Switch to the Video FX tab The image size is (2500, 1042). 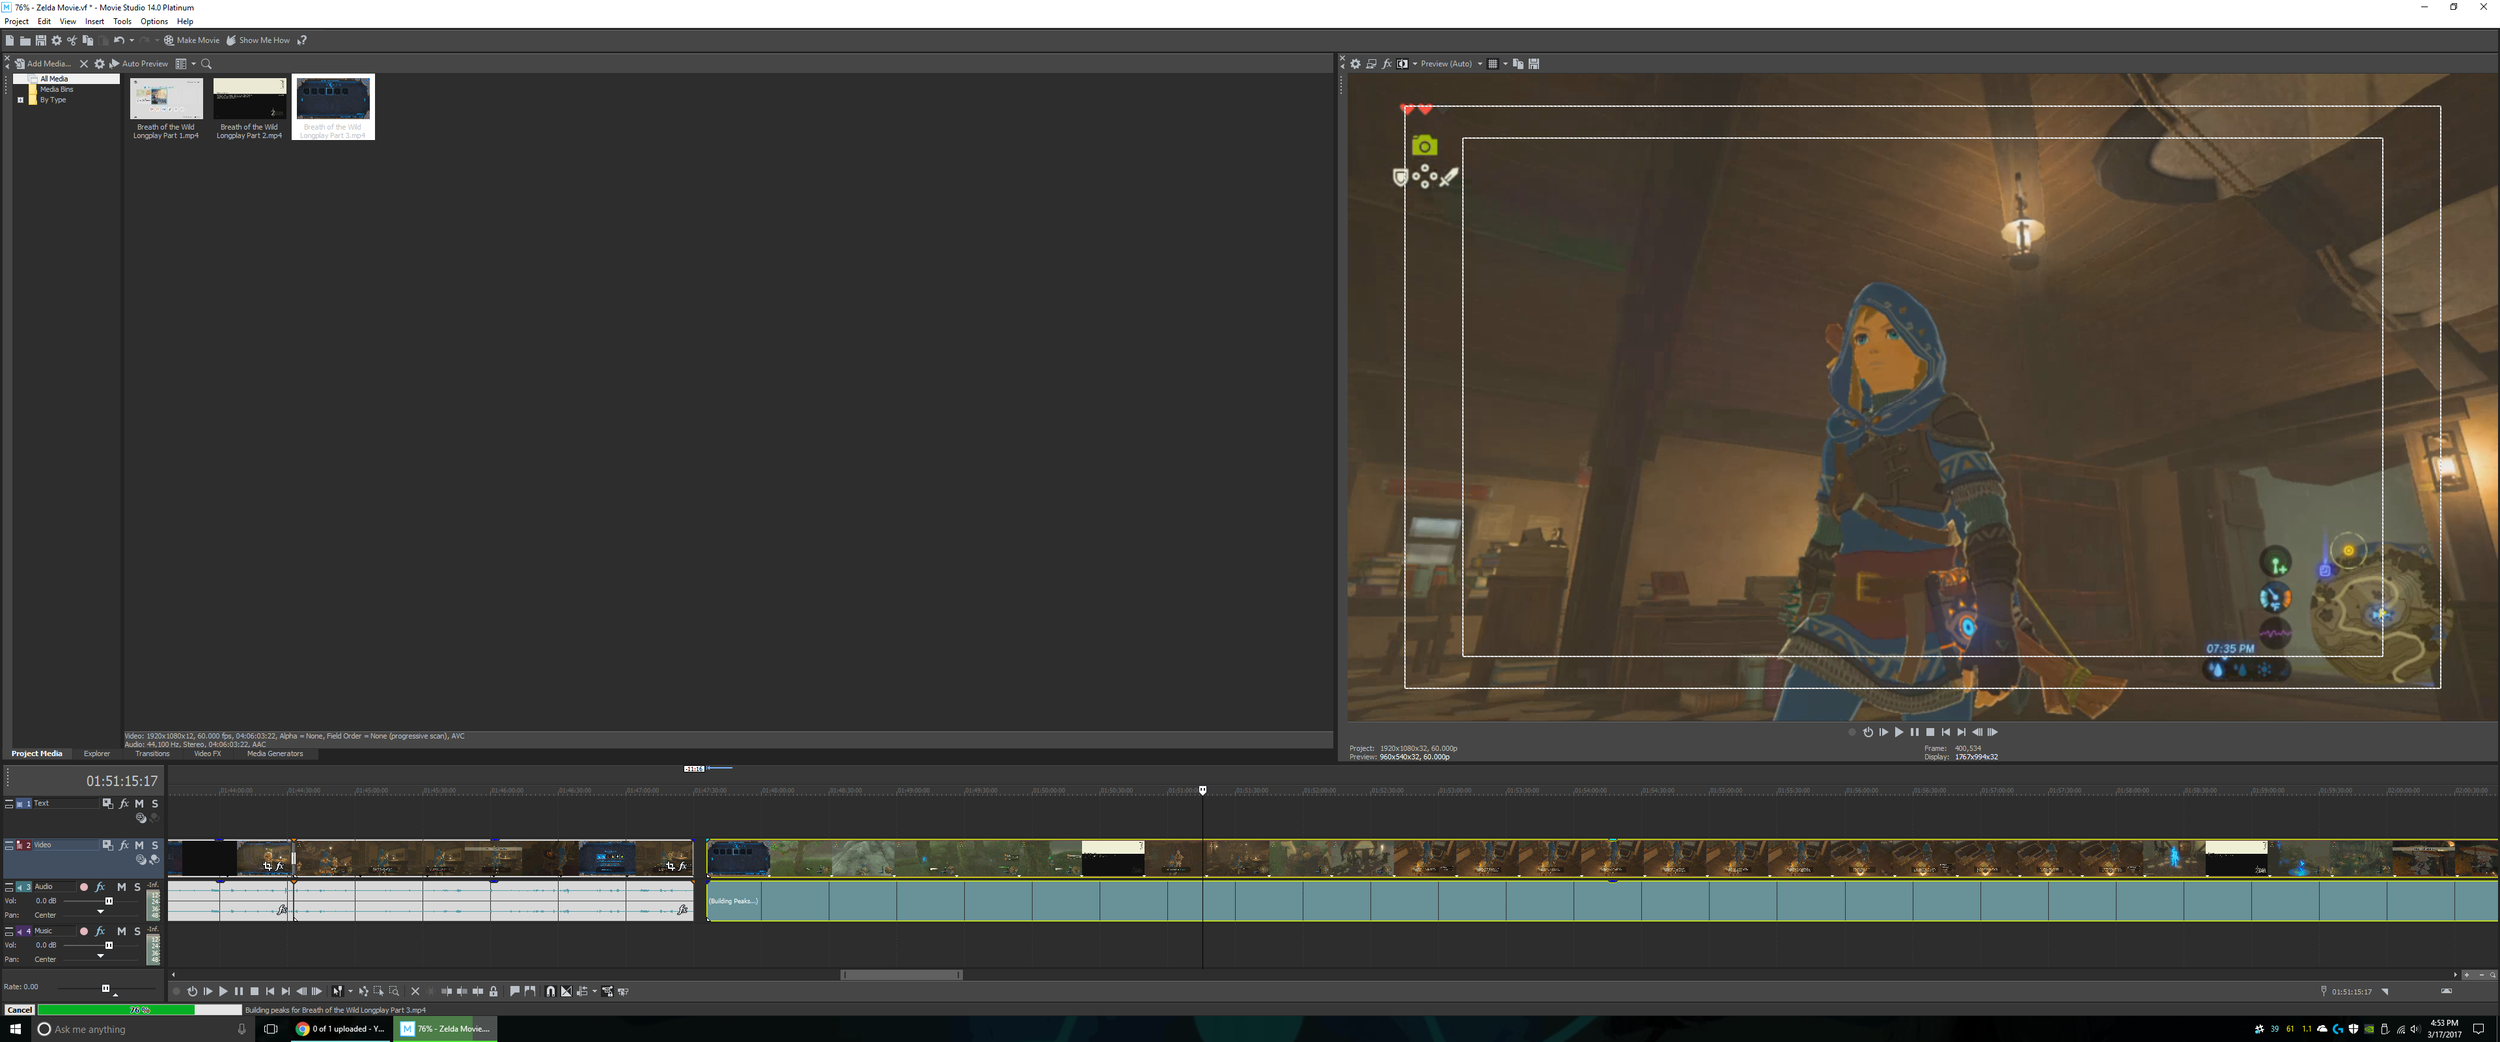[208, 754]
